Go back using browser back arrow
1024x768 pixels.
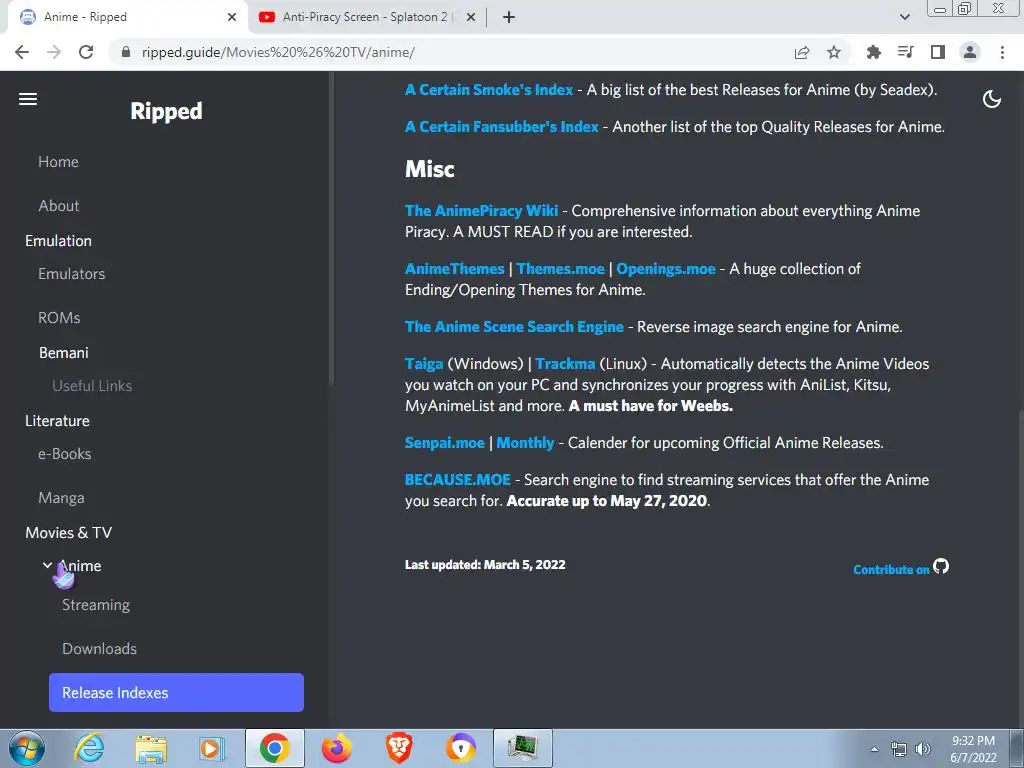tap(22, 52)
